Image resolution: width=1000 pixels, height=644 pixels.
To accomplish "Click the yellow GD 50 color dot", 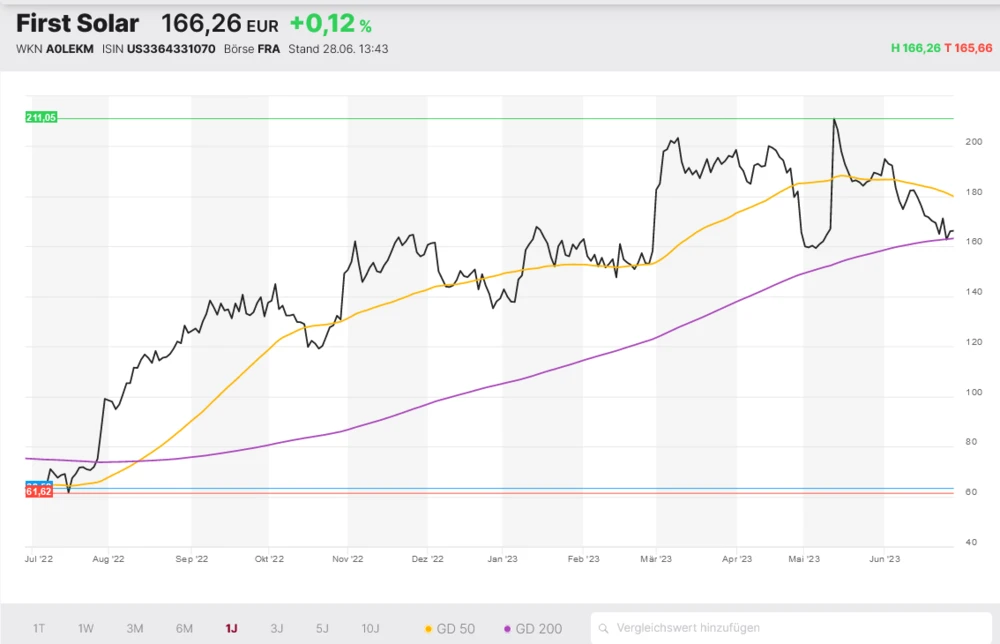I will [429, 629].
